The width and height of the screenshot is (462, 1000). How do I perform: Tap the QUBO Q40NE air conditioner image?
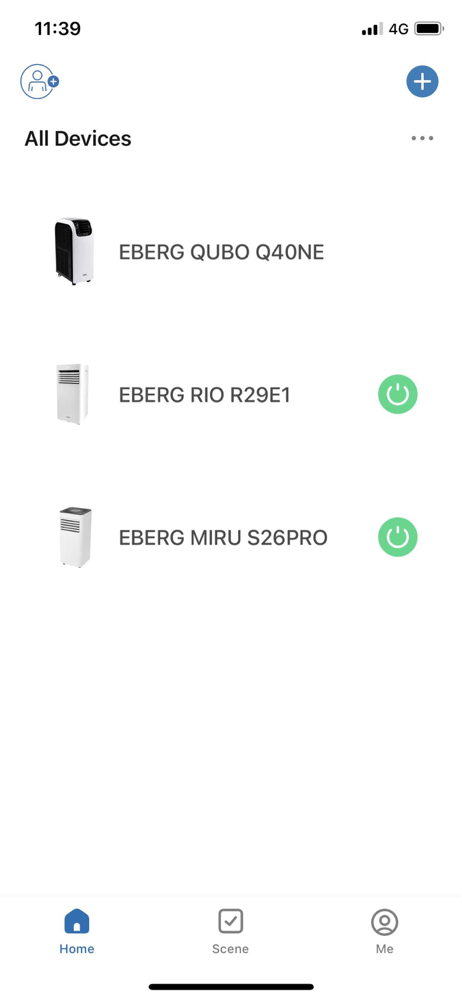point(74,251)
